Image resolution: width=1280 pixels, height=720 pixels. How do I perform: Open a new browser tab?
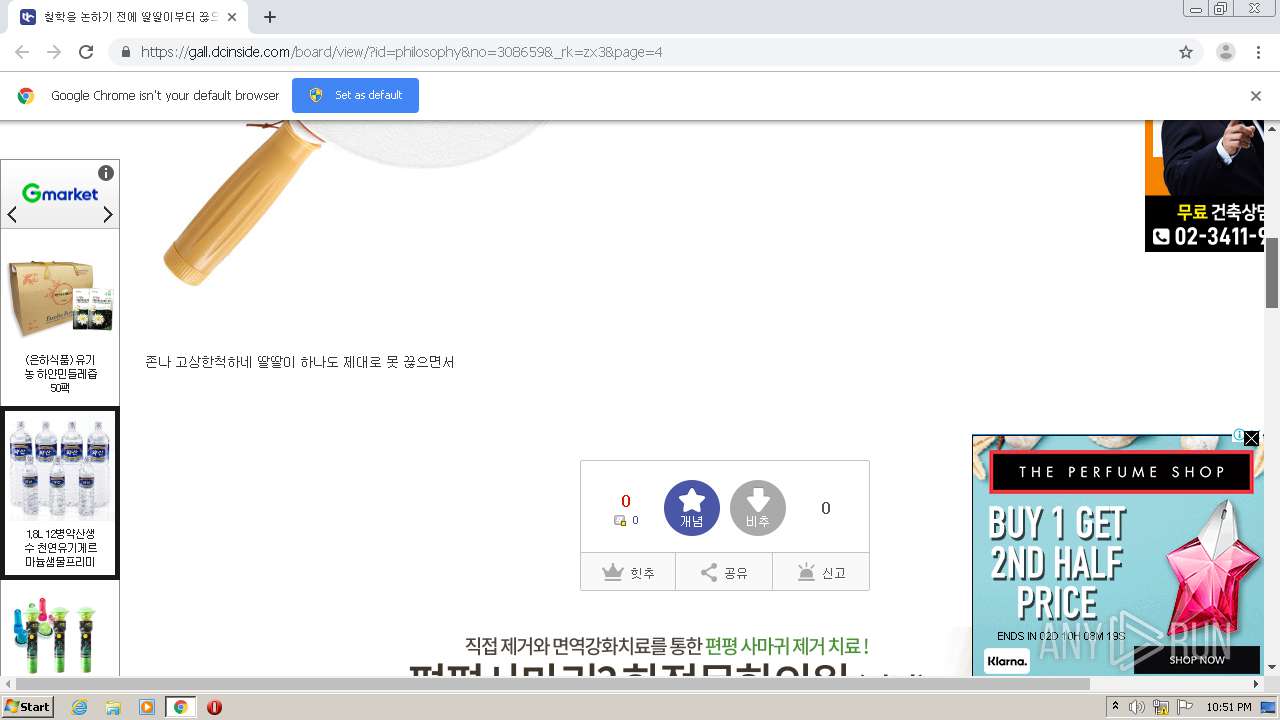[269, 17]
